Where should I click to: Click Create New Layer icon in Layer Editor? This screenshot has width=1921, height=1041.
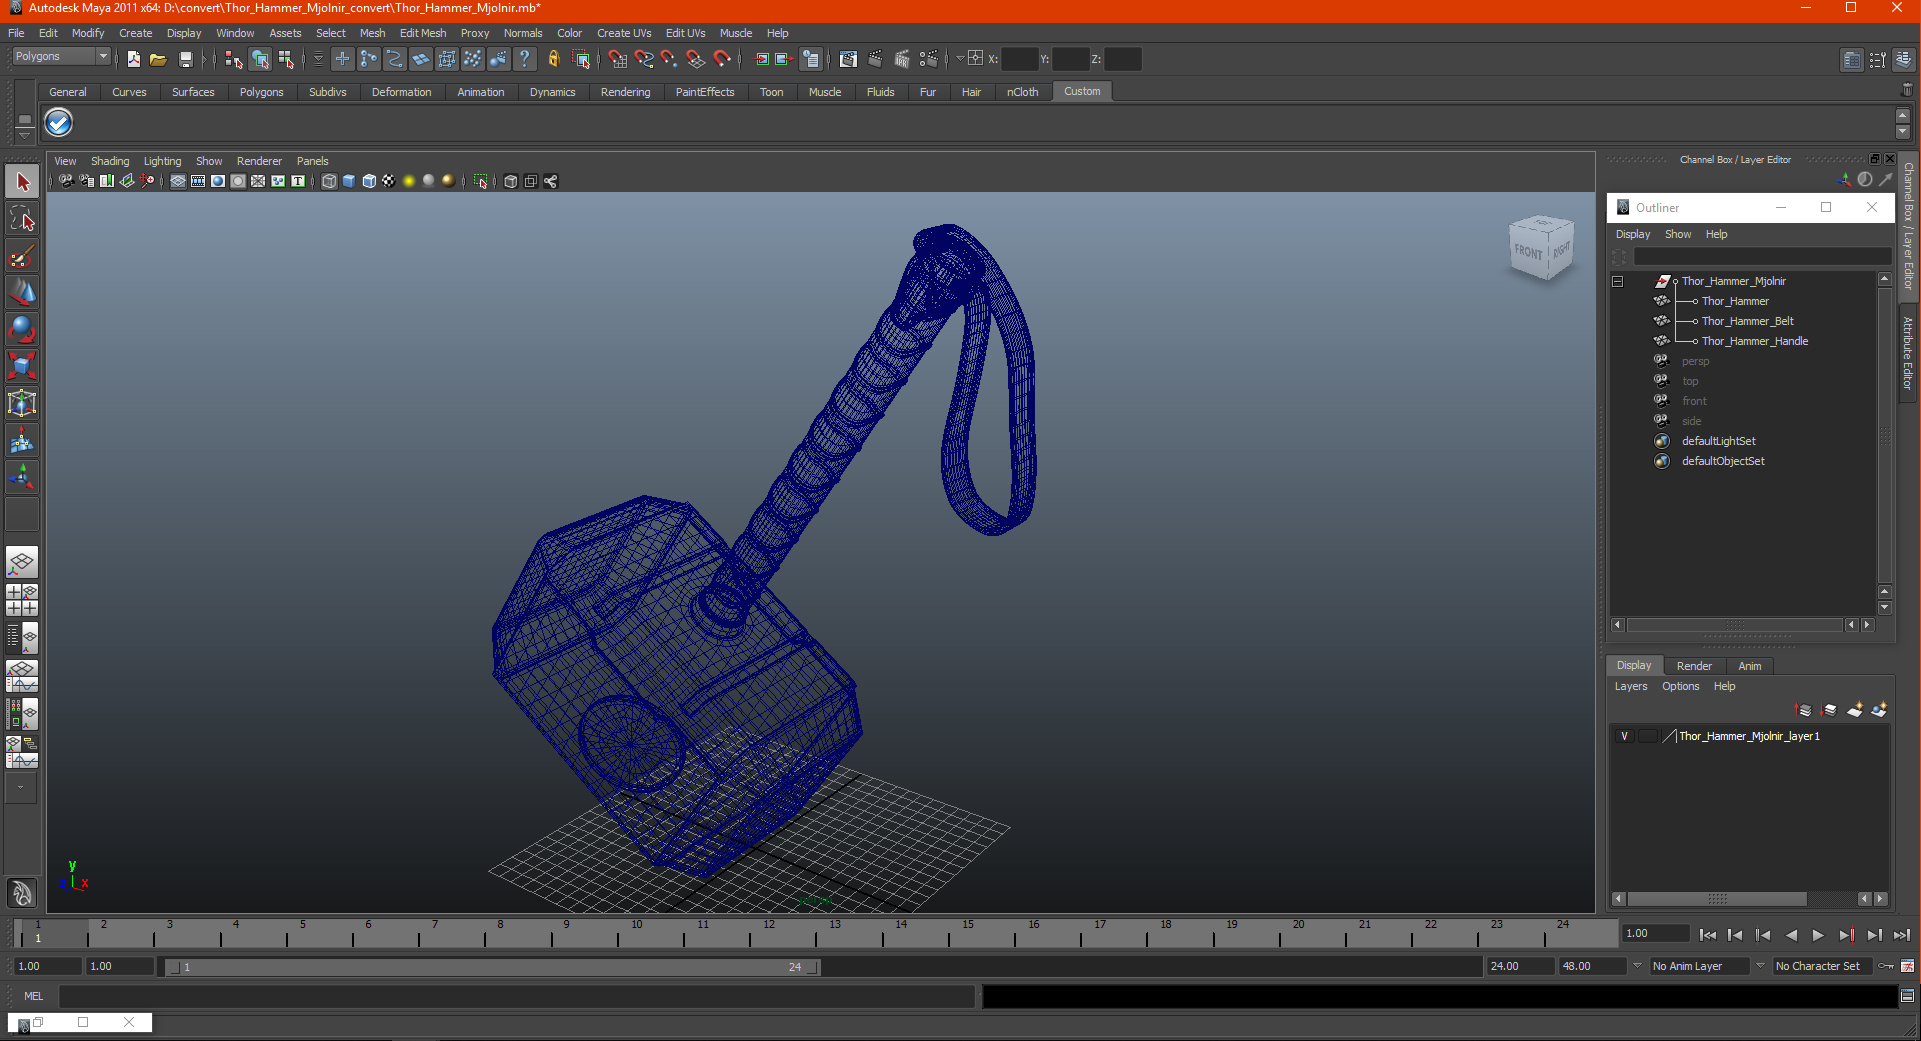[1855, 710]
